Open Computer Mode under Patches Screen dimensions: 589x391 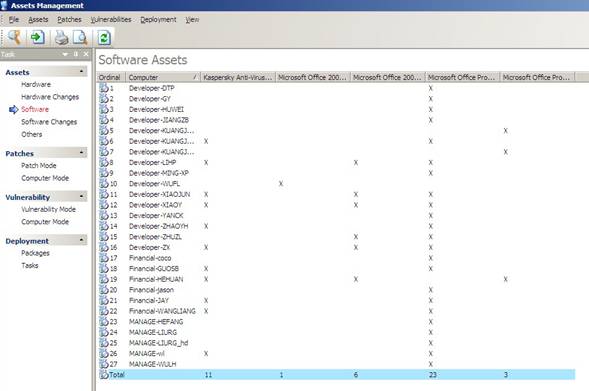coord(45,178)
